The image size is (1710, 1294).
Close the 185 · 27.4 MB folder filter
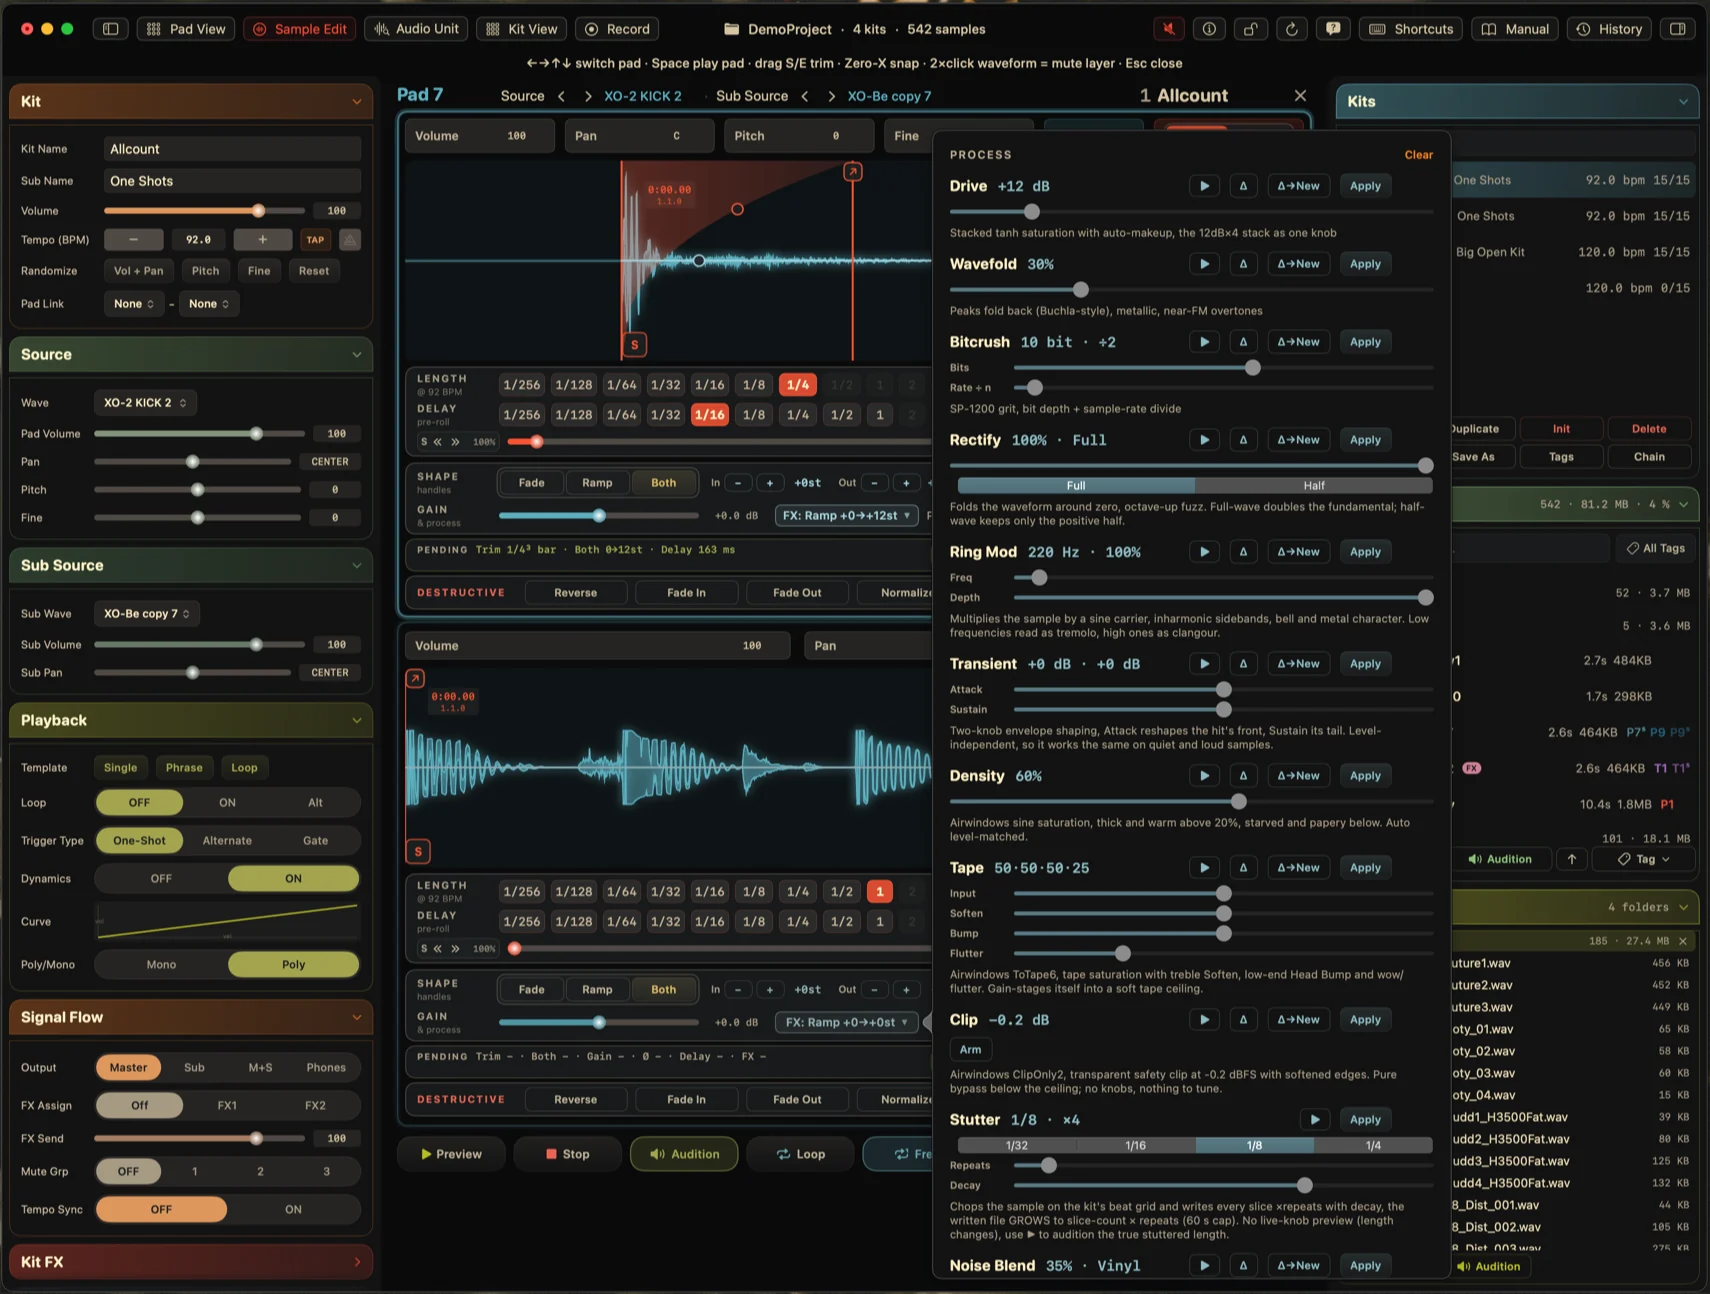[x=1683, y=941]
